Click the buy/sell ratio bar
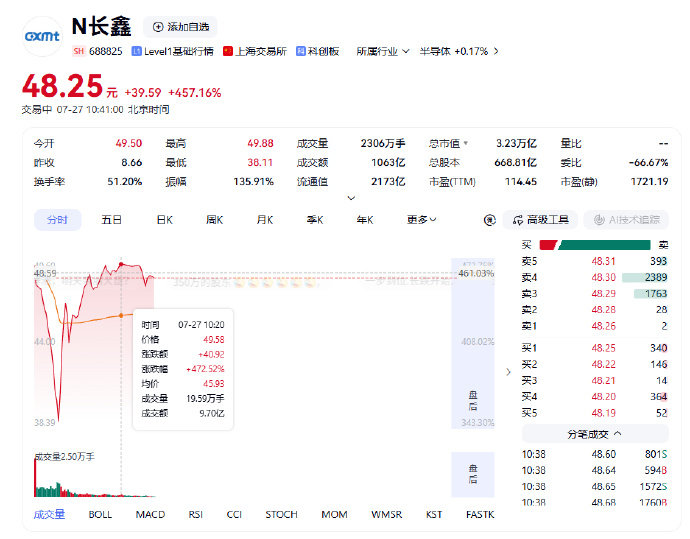This screenshot has height=539, width=690. tap(595, 245)
